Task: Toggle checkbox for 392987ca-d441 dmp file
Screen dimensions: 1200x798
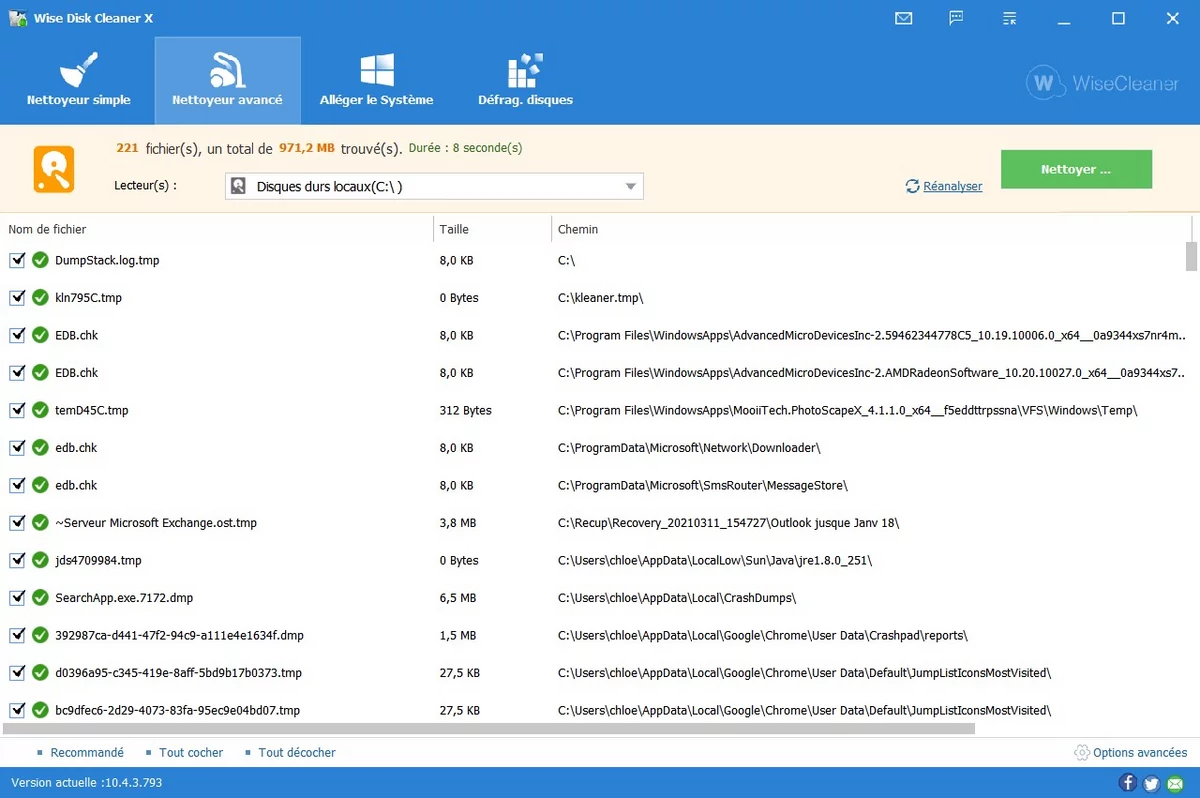Action: tap(17, 635)
